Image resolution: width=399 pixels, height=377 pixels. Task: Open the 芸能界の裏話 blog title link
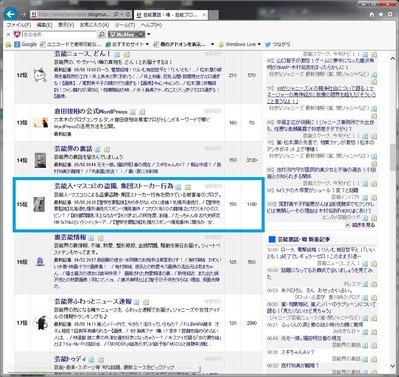point(73,149)
